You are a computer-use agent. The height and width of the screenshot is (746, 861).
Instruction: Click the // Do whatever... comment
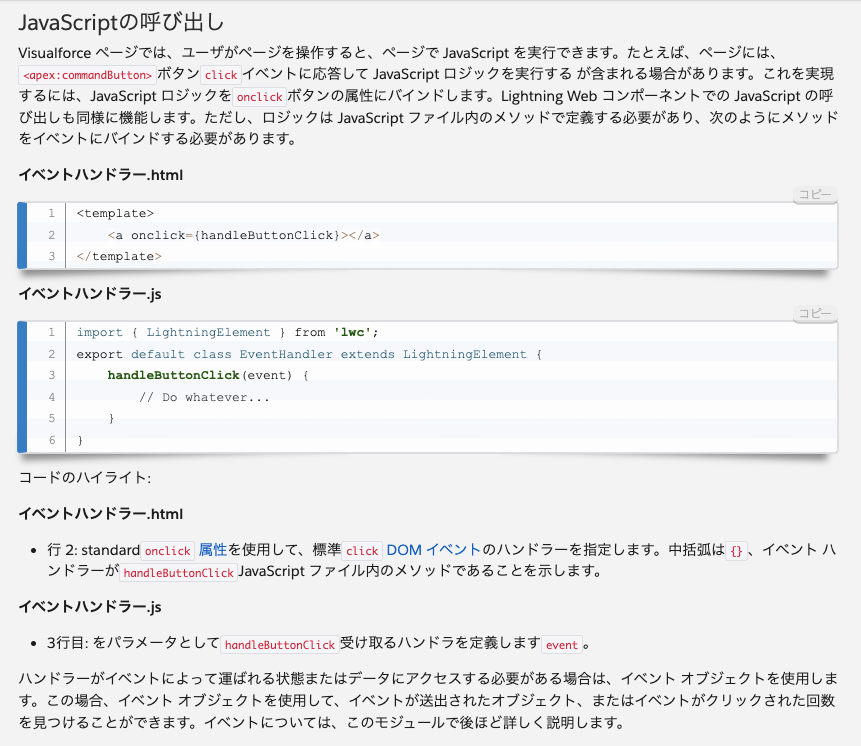pos(204,397)
